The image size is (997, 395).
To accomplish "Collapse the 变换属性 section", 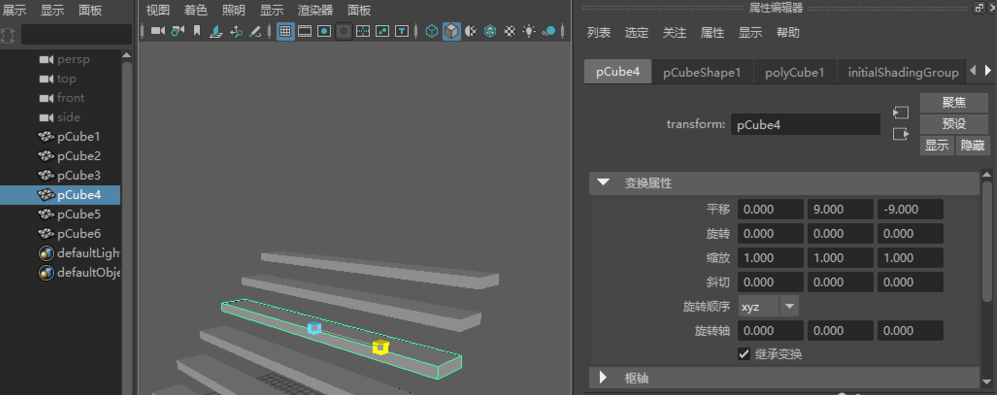I will [x=603, y=184].
